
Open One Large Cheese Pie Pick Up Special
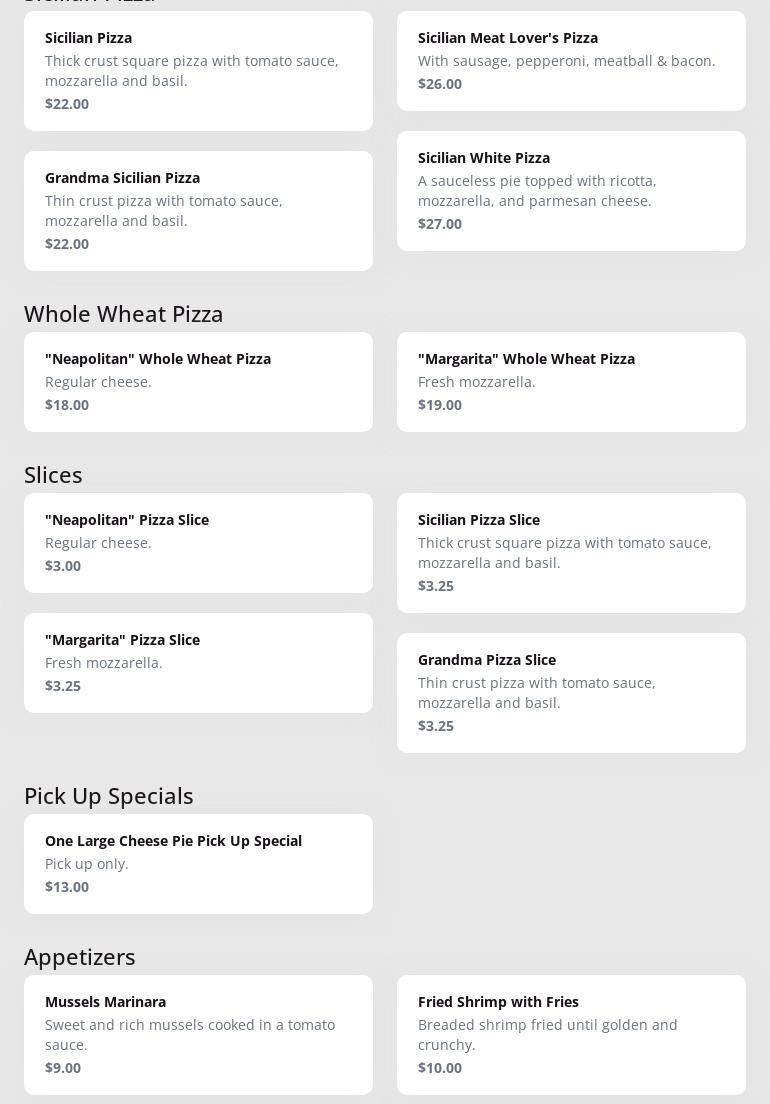coord(198,863)
